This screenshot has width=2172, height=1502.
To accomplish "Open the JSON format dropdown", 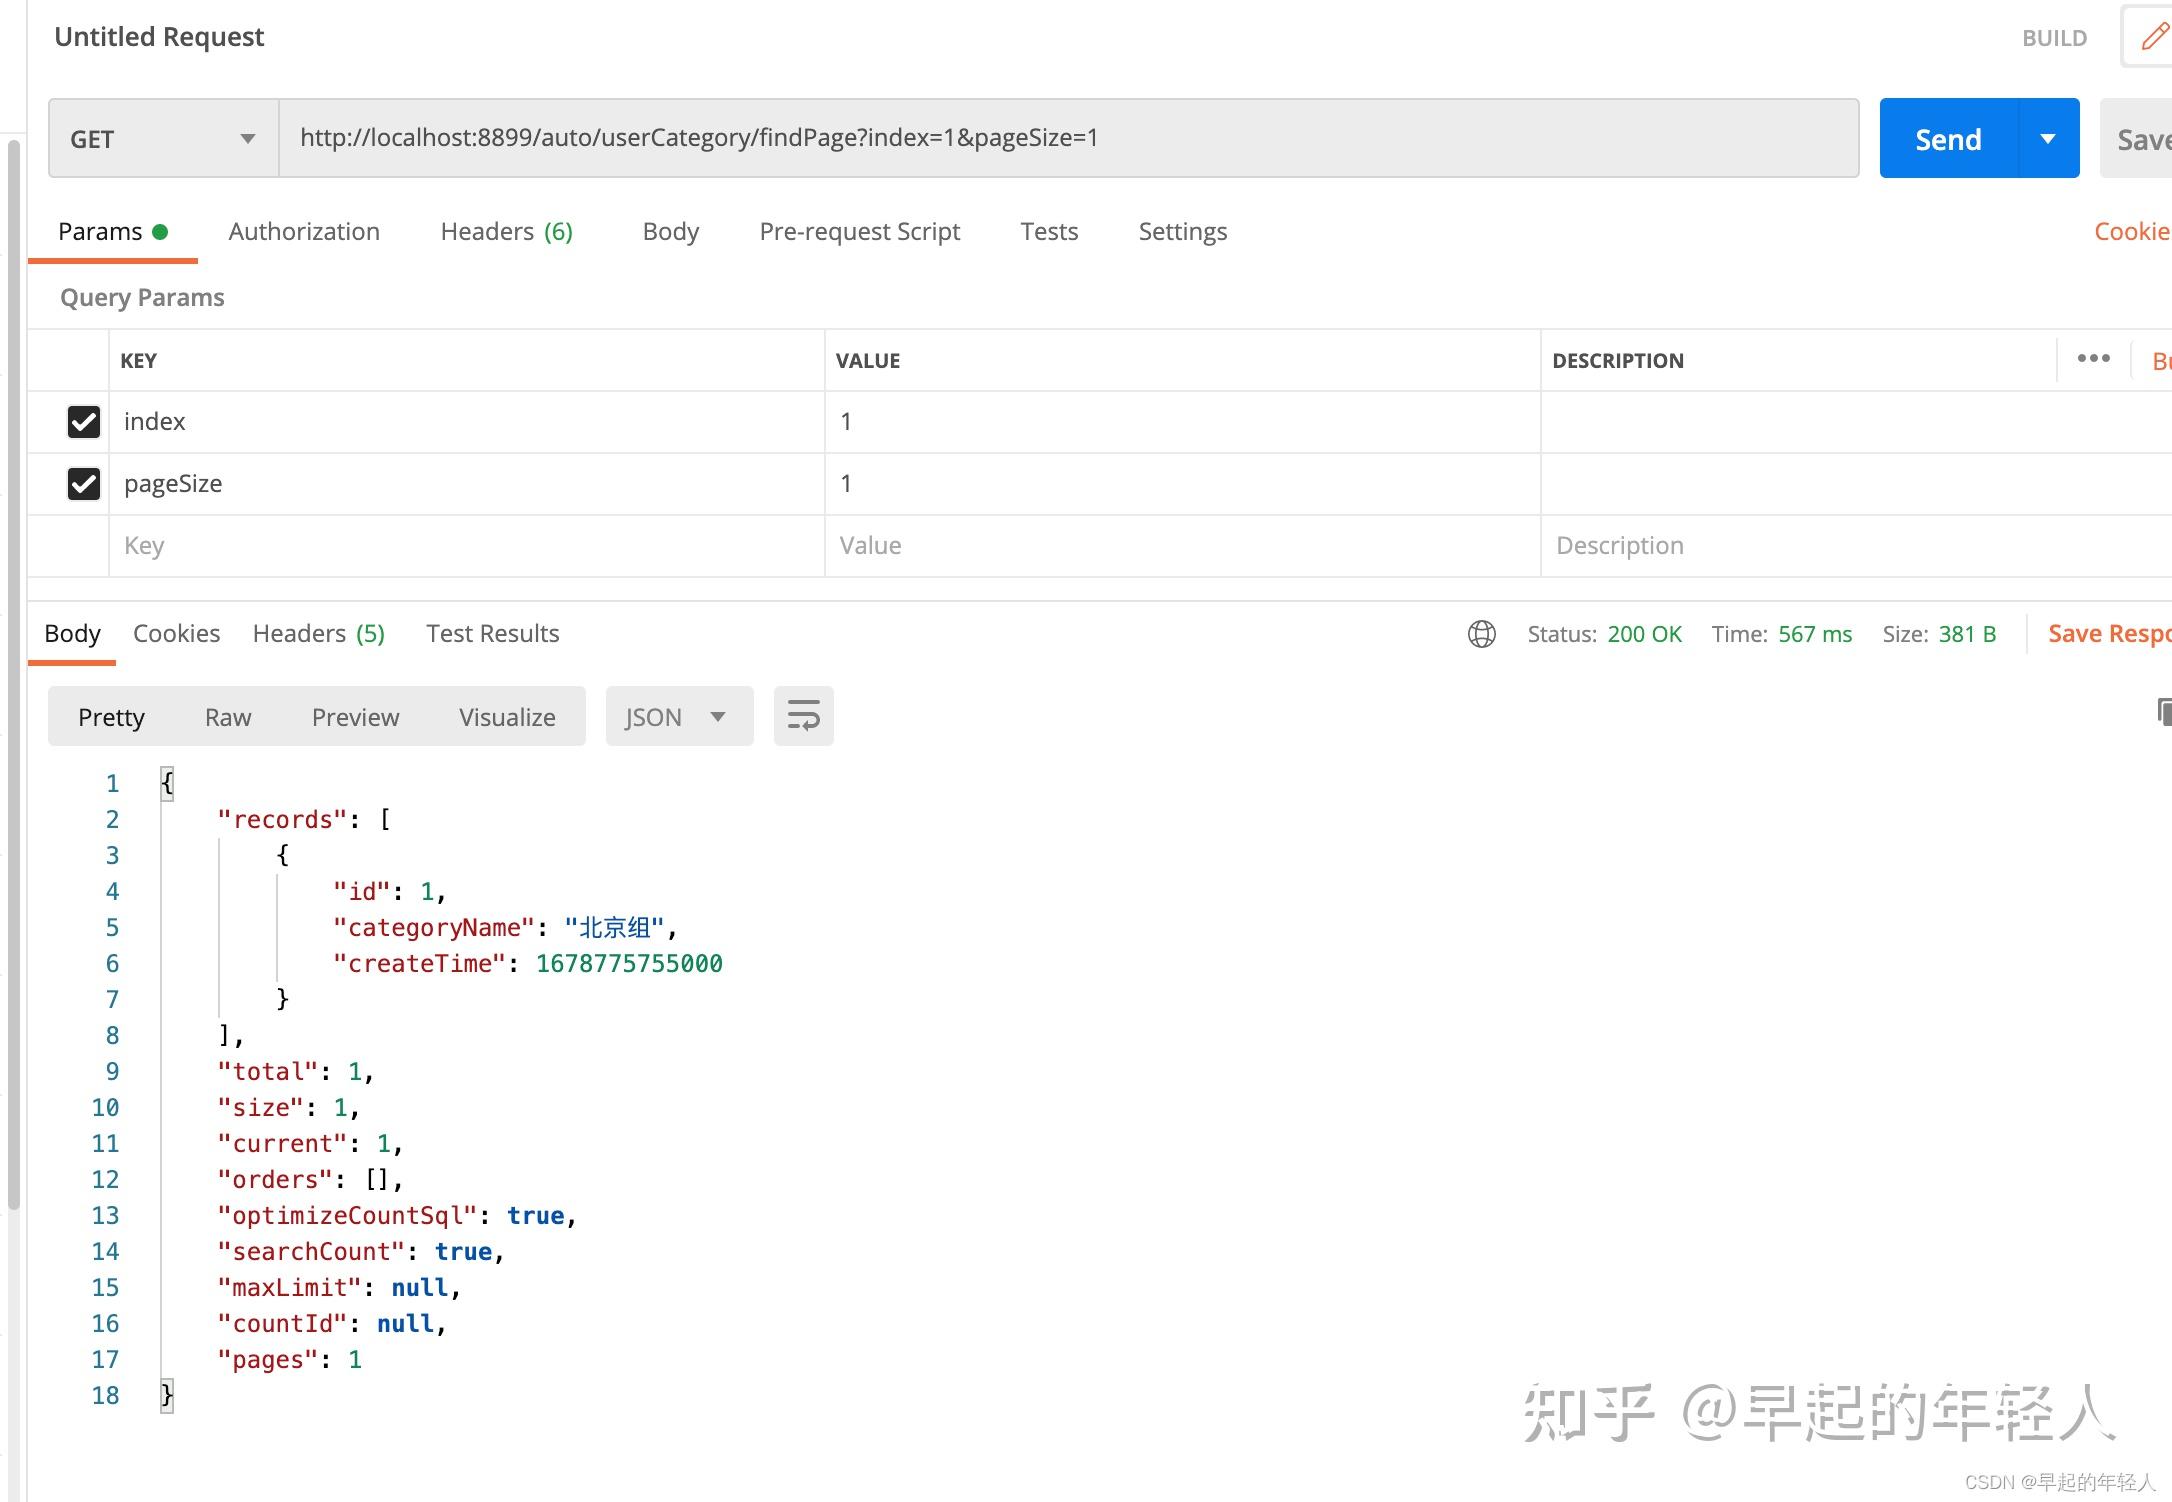I will pos(679,716).
